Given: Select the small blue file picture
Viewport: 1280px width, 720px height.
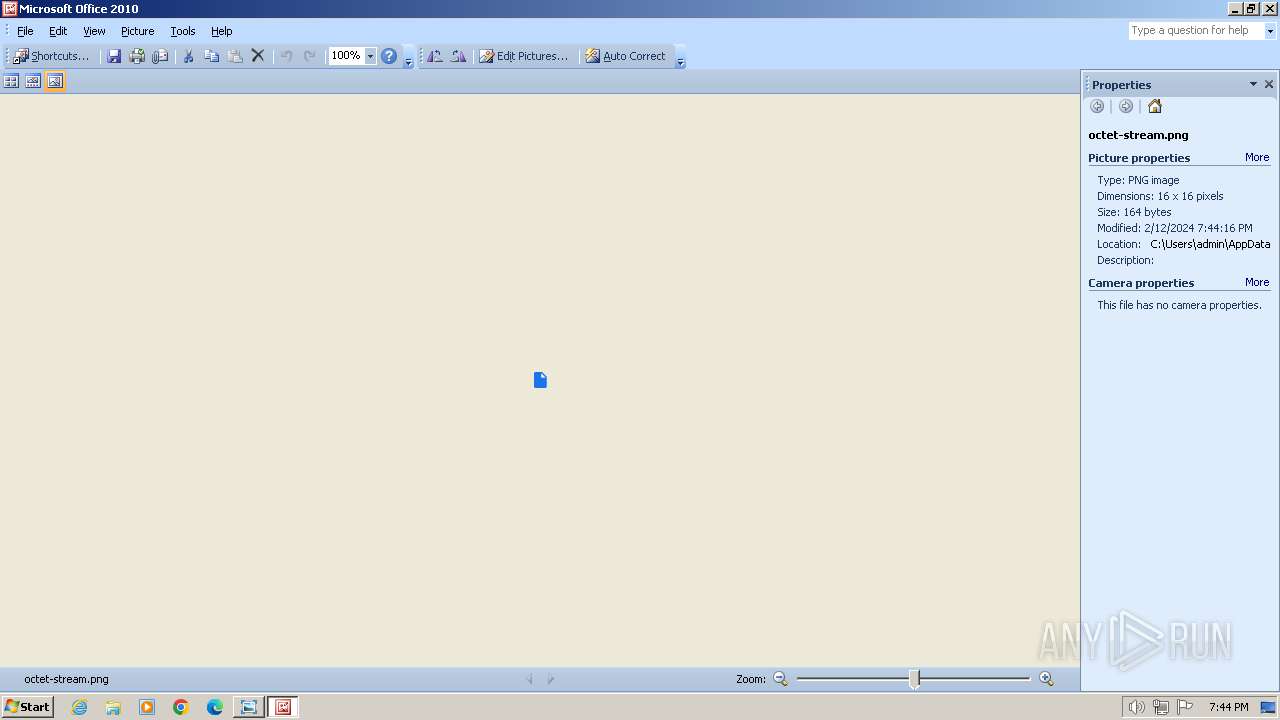Looking at the screenshot, I should (x=540, y=380).
